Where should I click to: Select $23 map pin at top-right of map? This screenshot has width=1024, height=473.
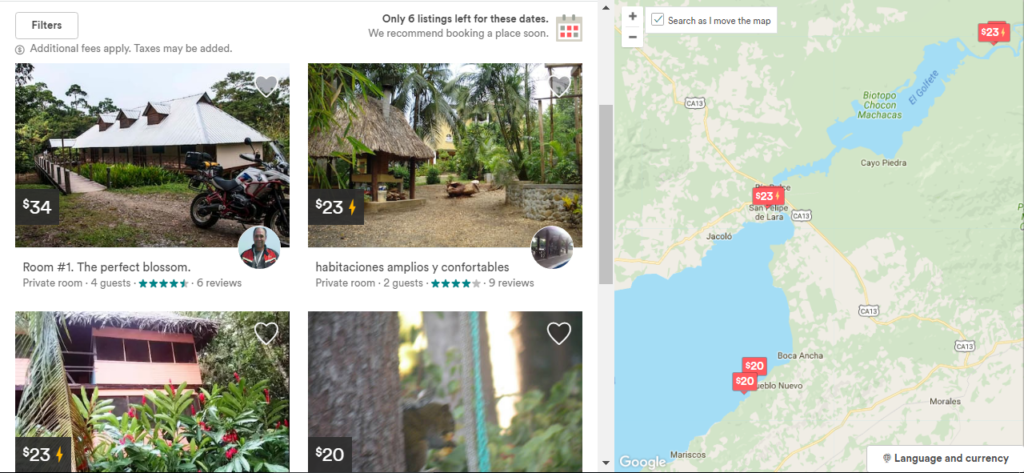click(x=993, y=32)
